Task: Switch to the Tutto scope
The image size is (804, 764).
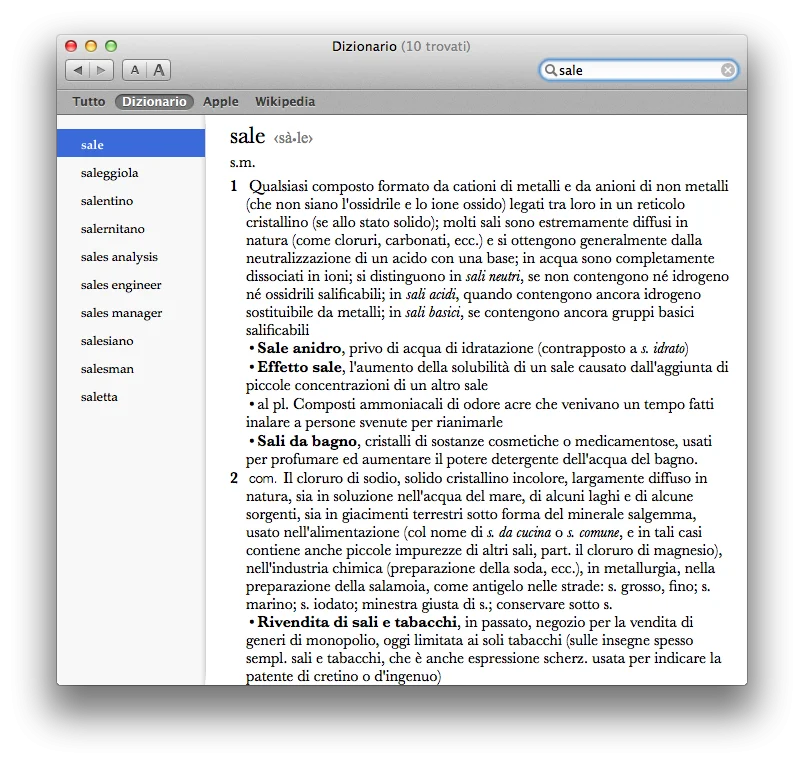Action: tap(88, 101)
